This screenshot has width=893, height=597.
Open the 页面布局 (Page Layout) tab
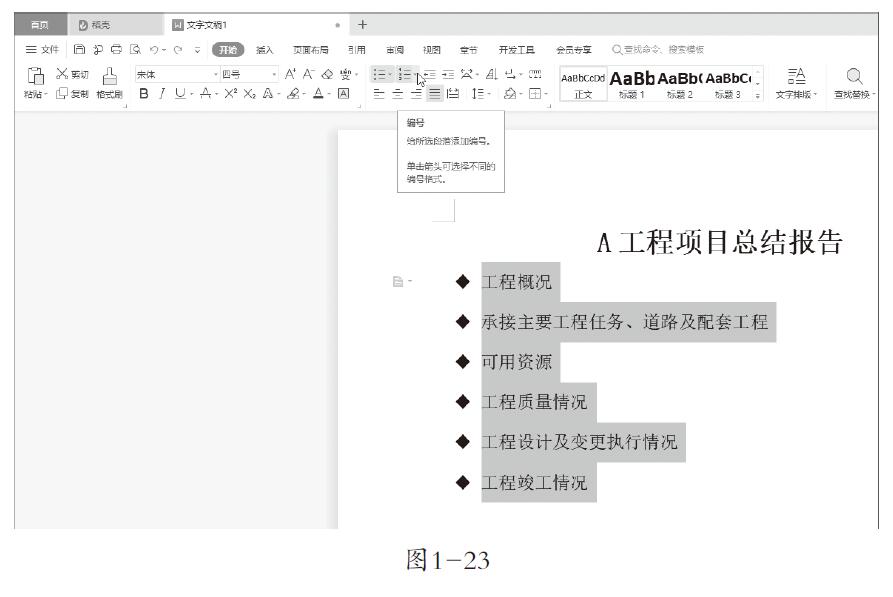310,49
